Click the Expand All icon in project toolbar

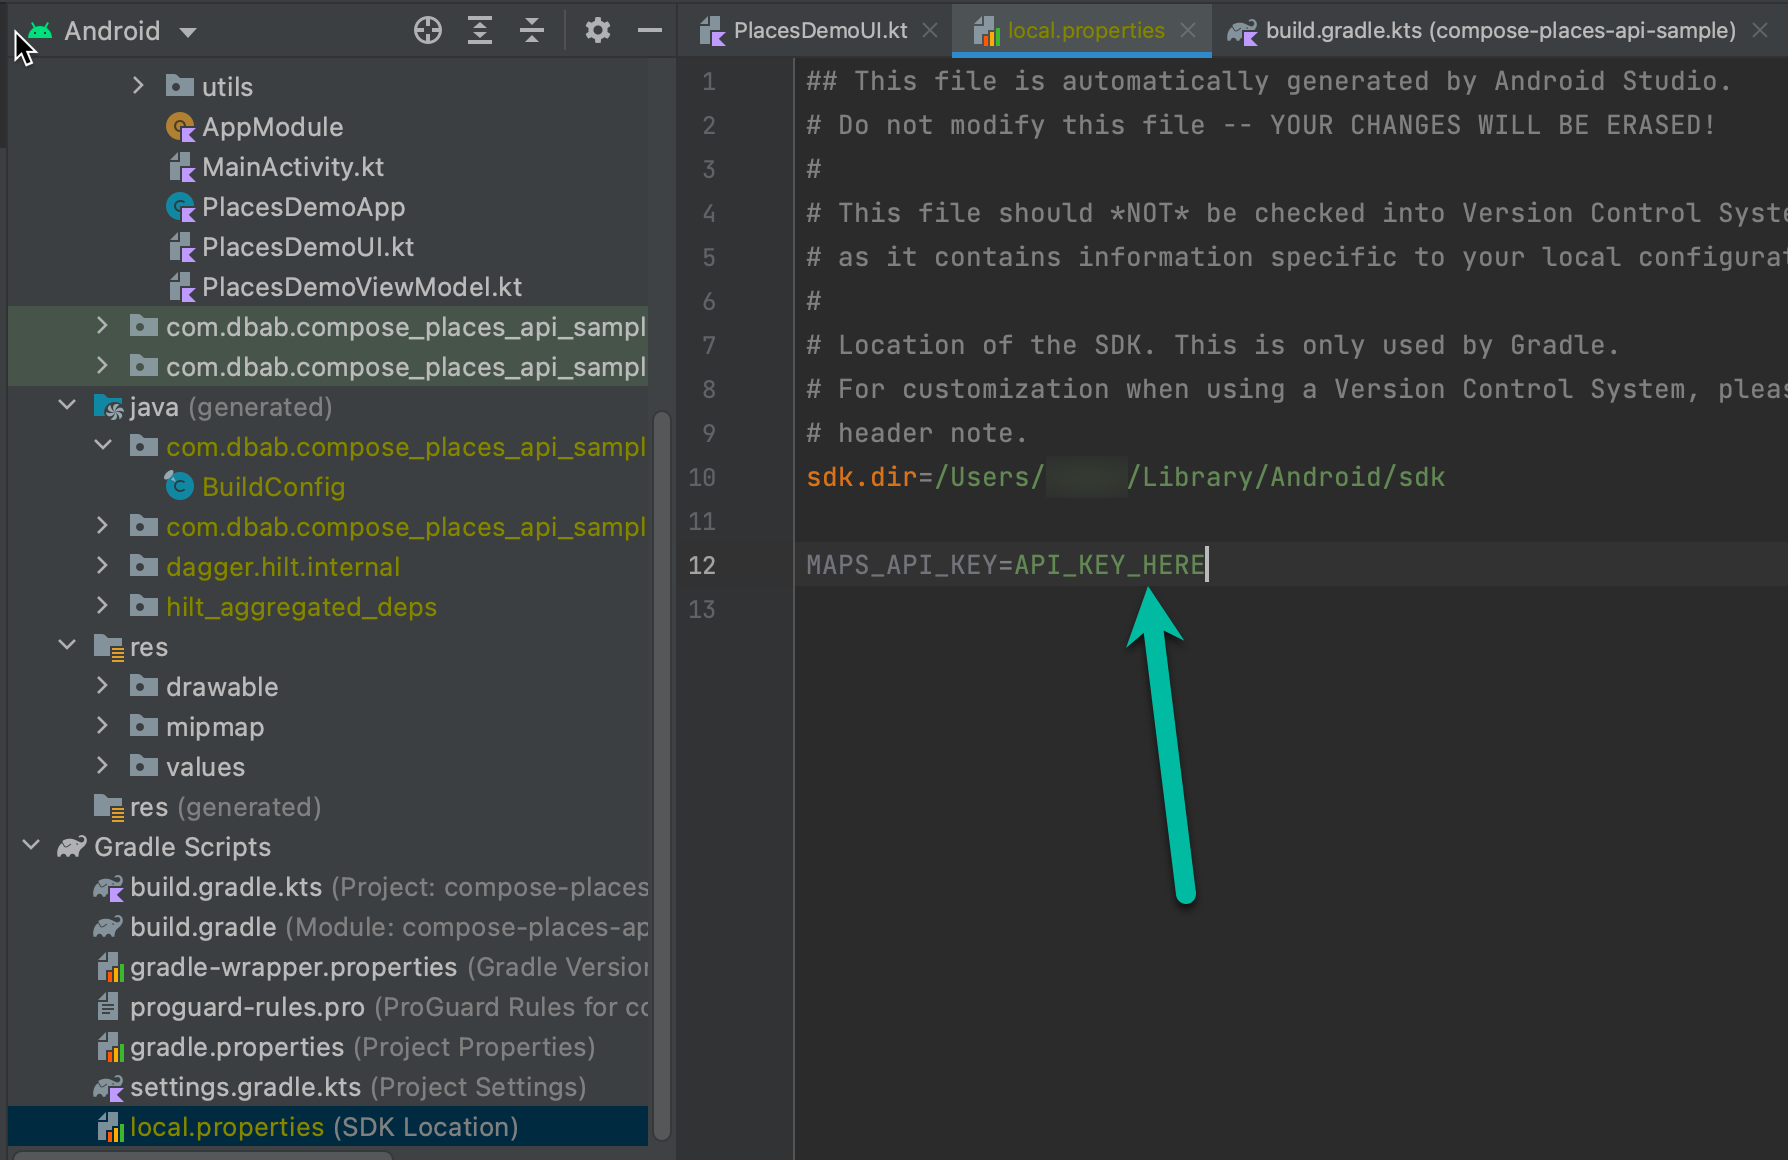click(x=479, y=30)
